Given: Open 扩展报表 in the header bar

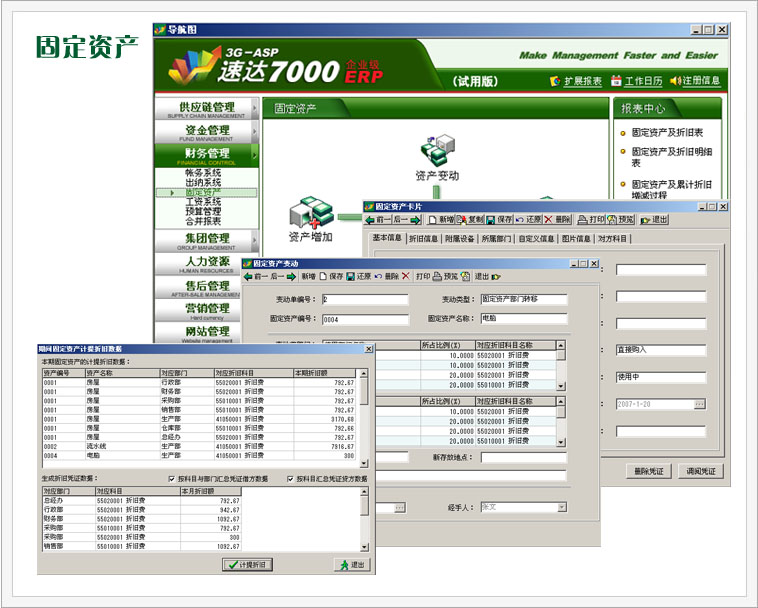Looking at the screenshot, I should click(576, 81).
